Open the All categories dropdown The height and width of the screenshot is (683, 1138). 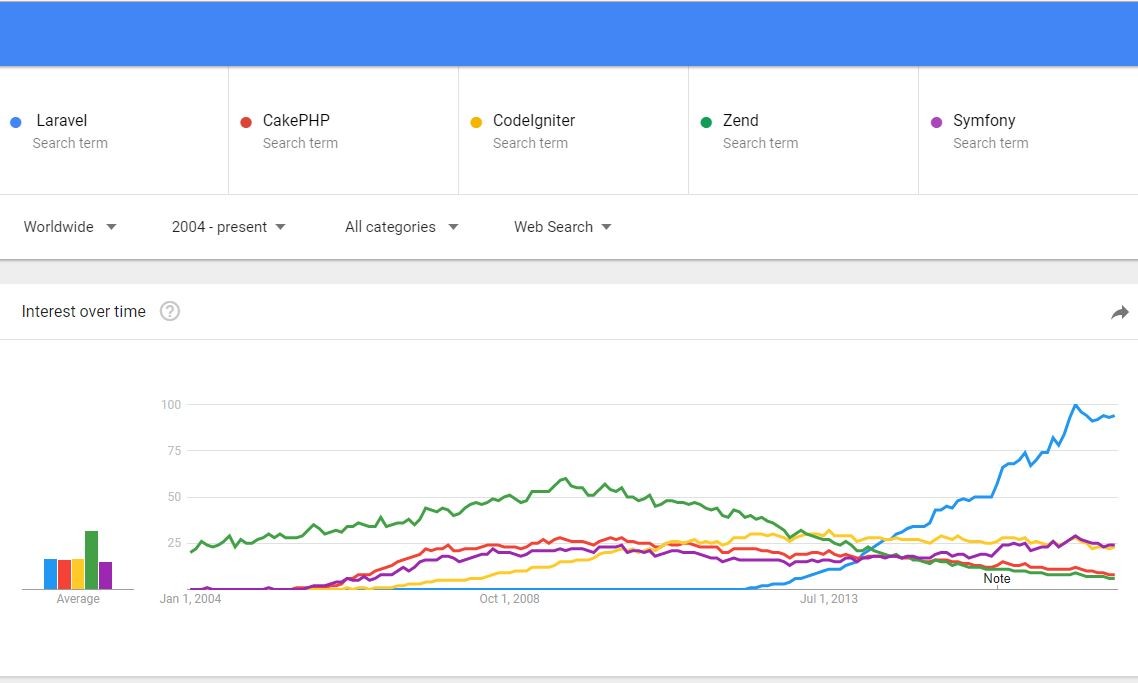(x=401, y=227)
